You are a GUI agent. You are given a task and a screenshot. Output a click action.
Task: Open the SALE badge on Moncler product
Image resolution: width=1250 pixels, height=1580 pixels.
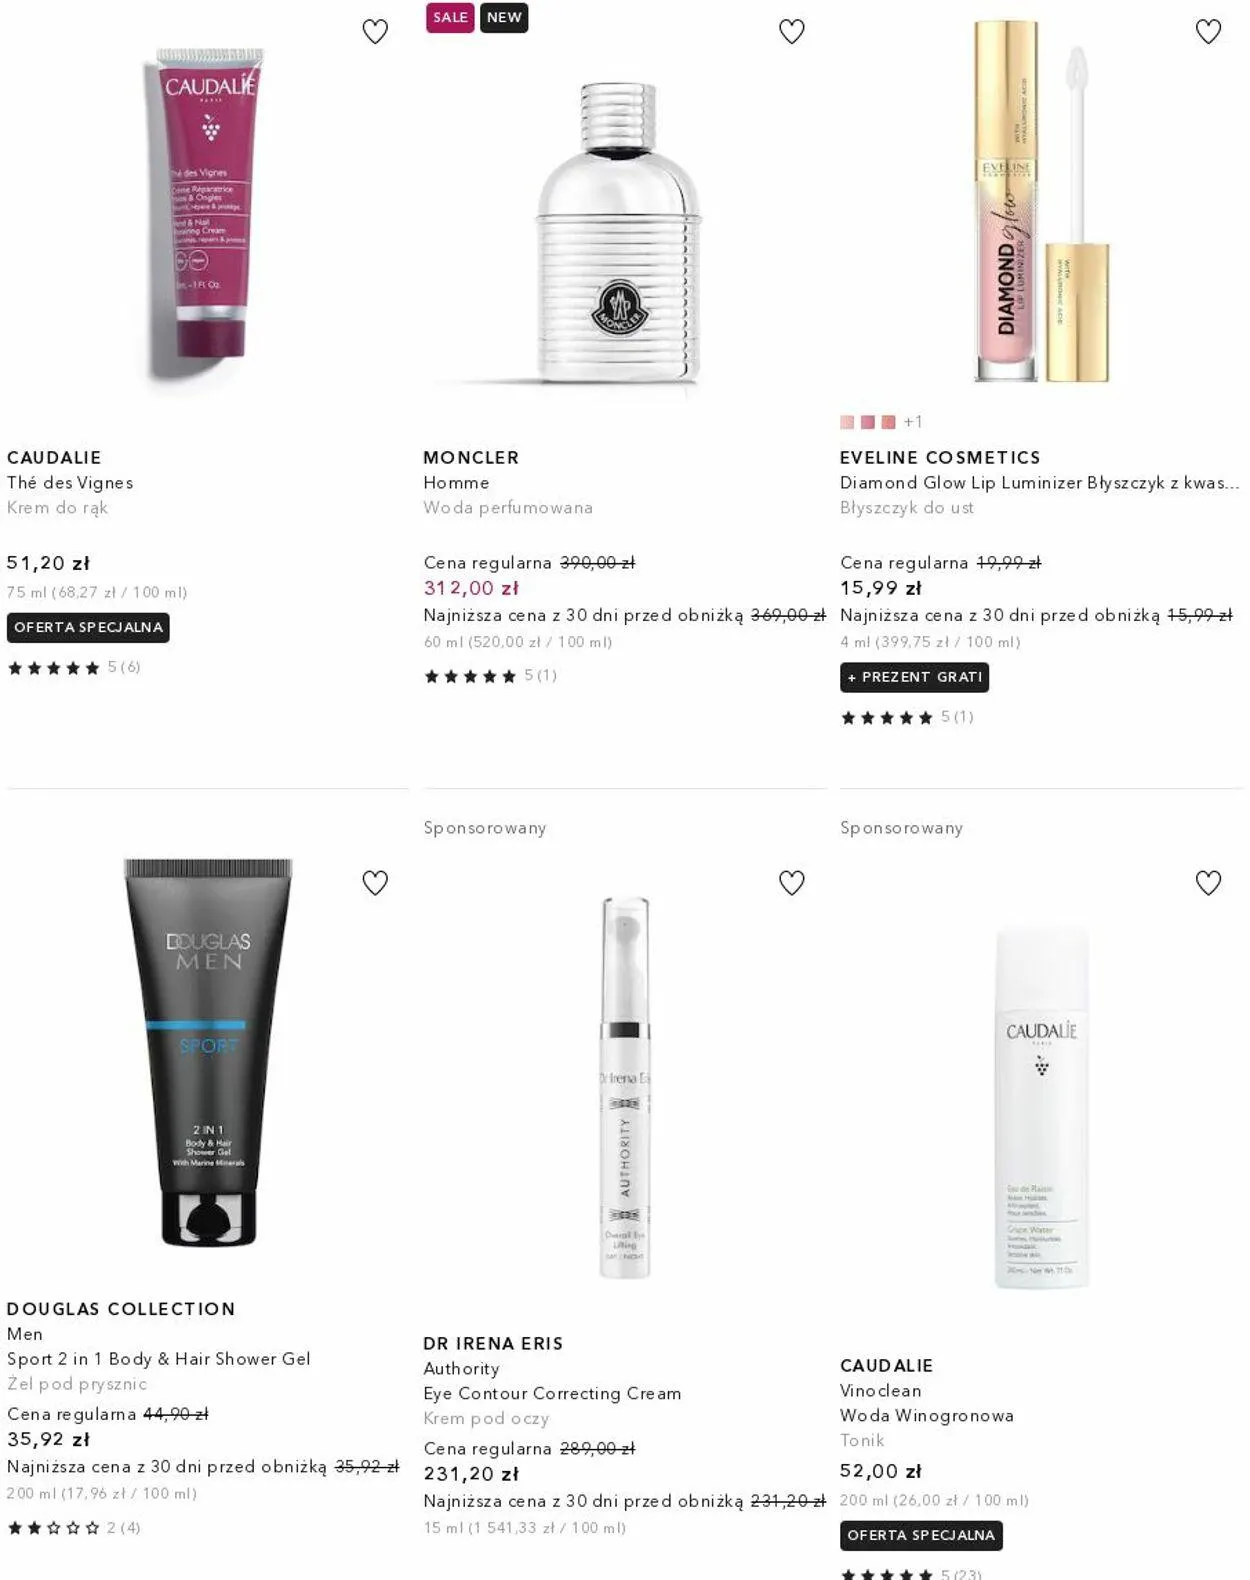tap(450, 18)
